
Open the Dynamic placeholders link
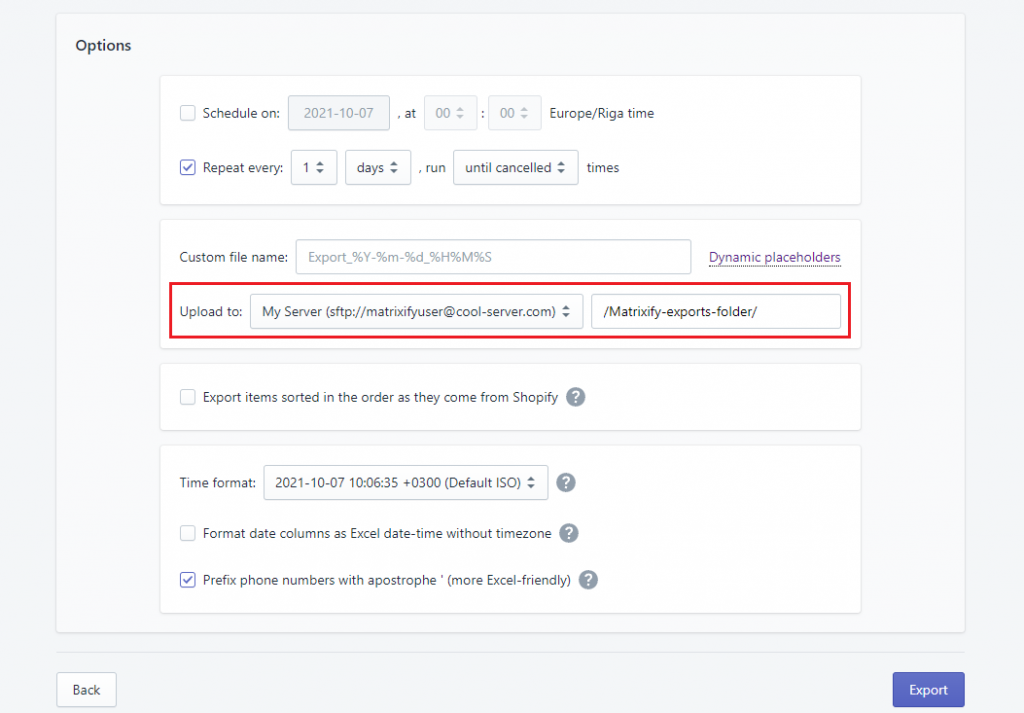[774, 257]
